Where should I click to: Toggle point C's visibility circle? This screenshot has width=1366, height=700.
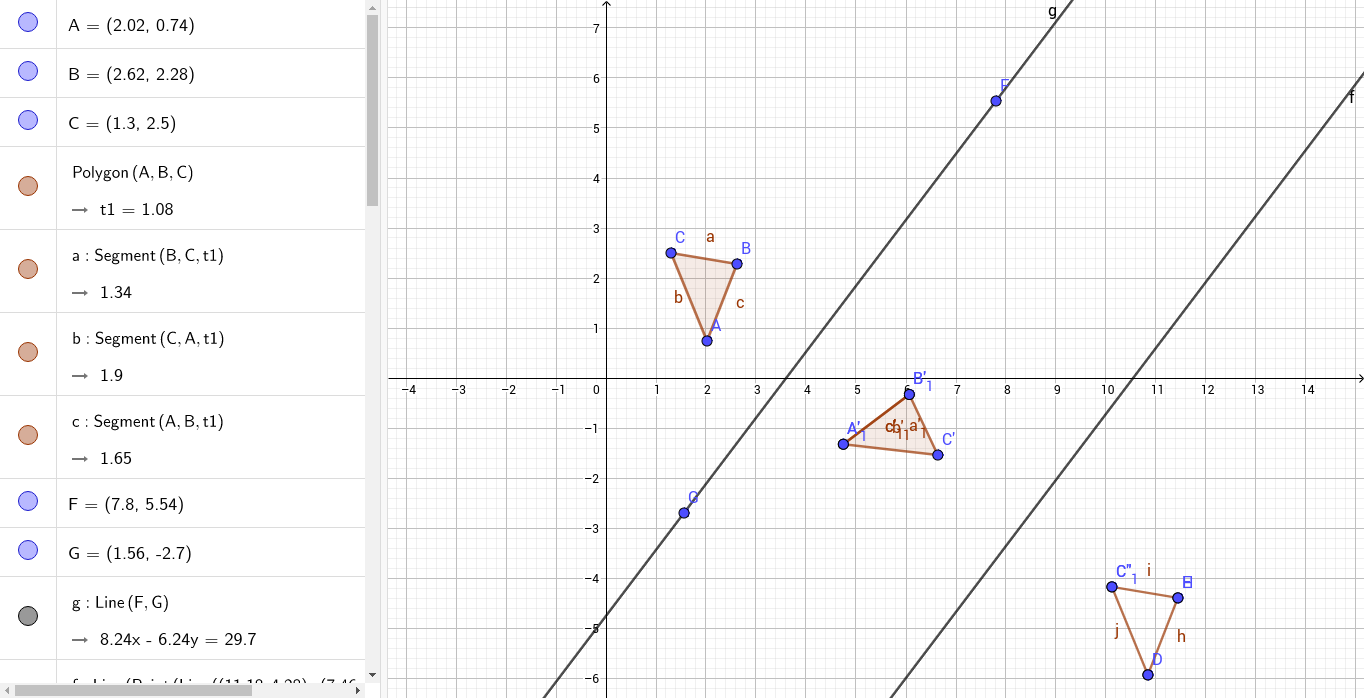27,122
